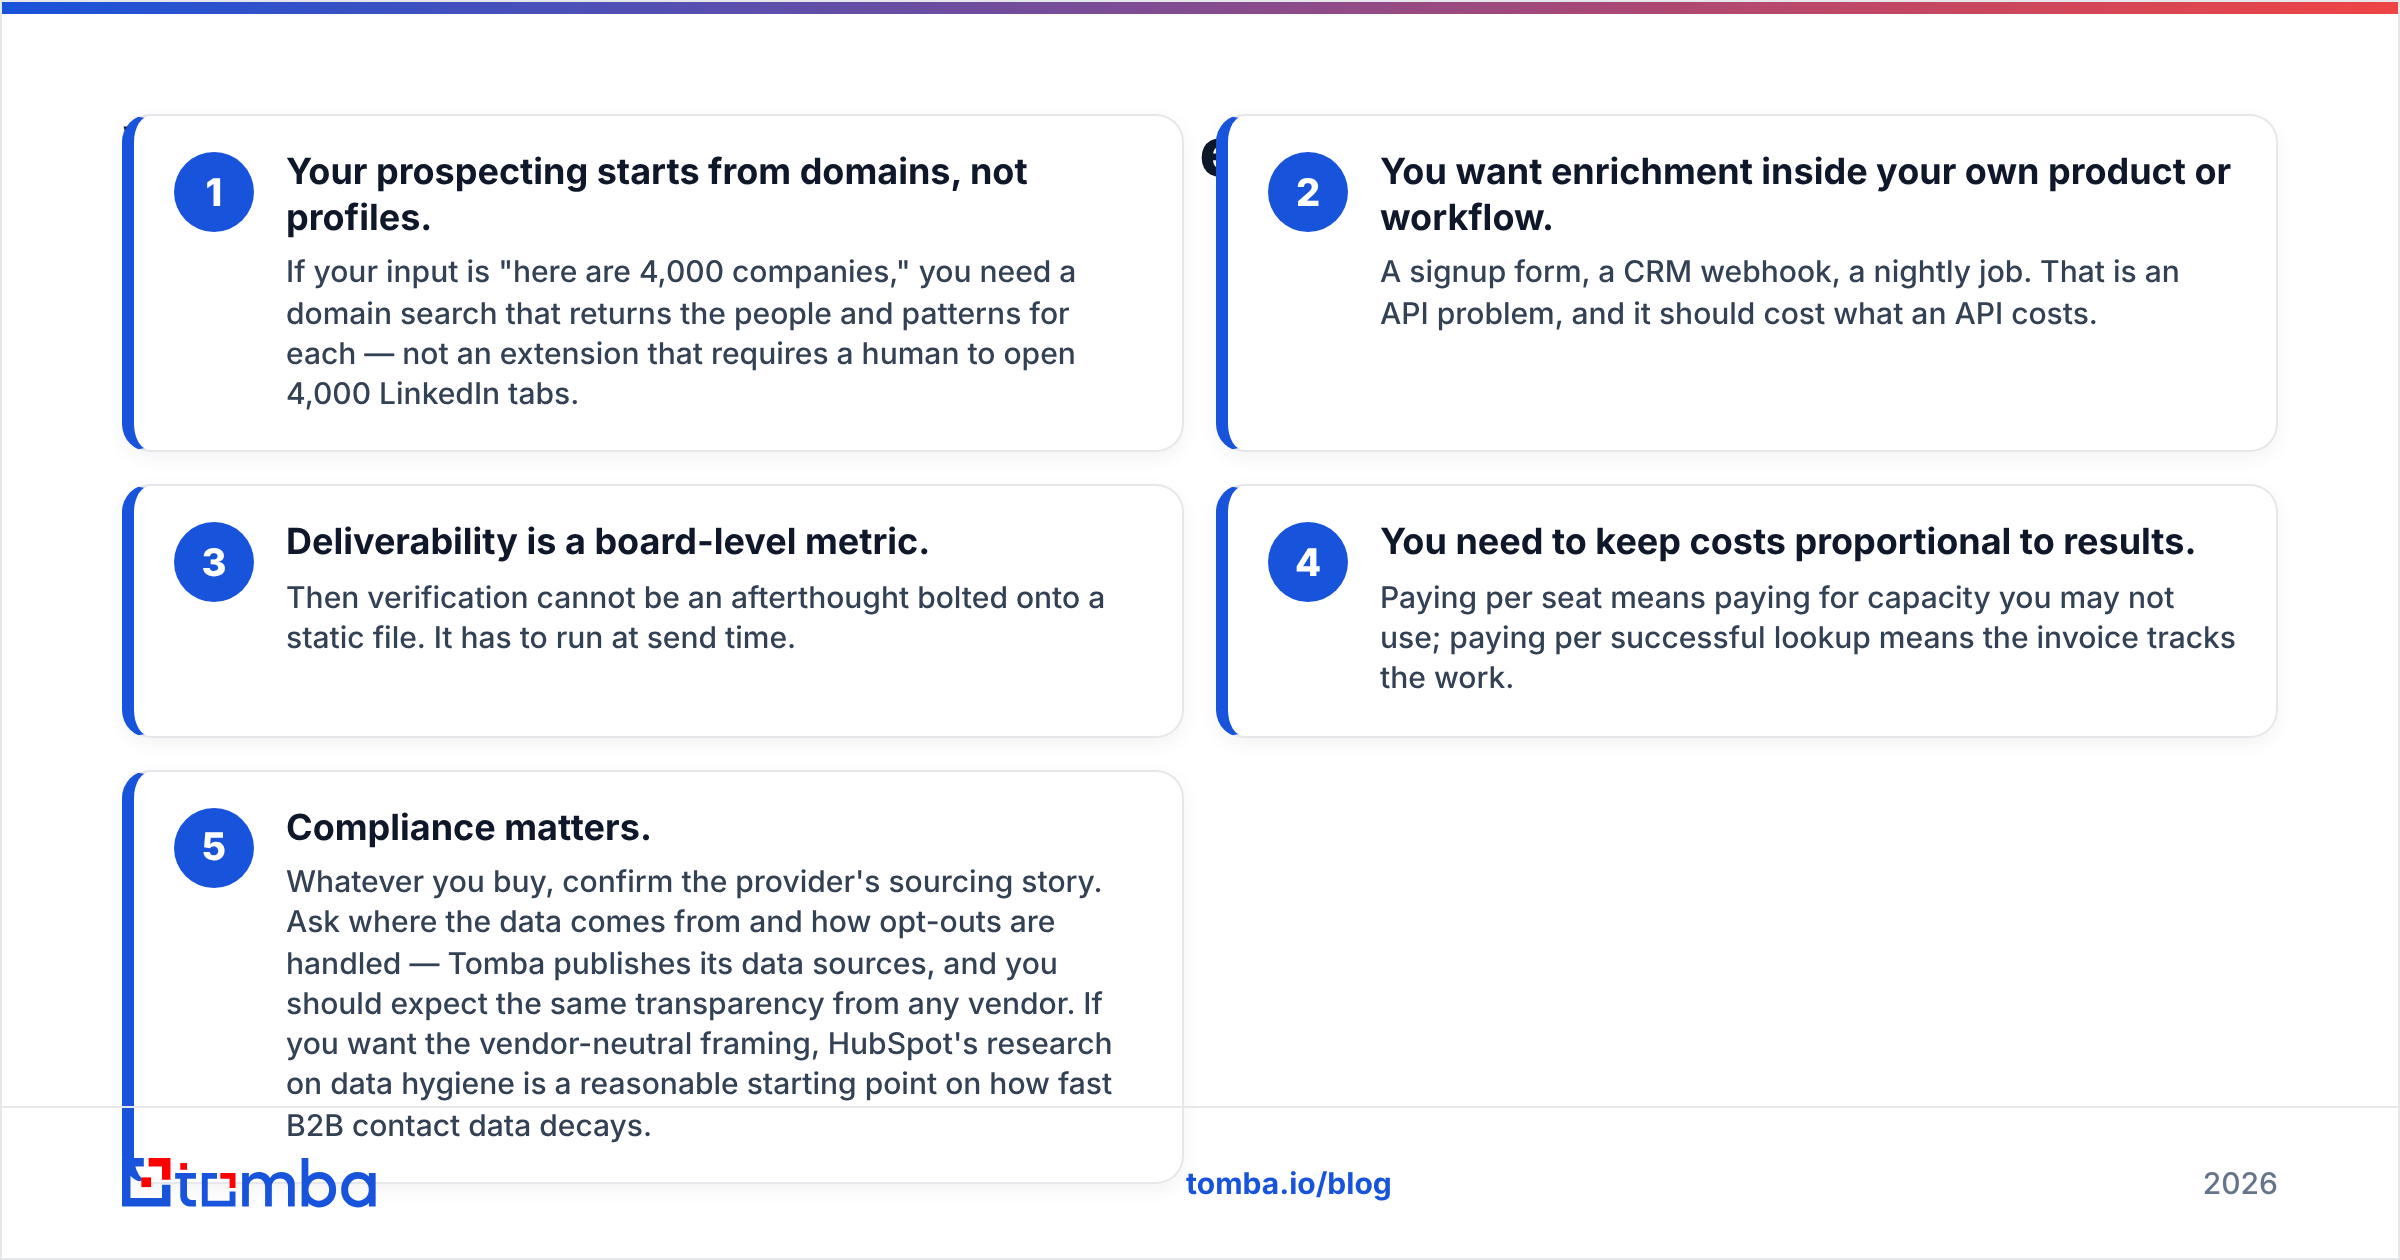The width and height of the screenshot is (2400, 1260).
Task: Click the Tomba logo
Action: (249, 1183)
